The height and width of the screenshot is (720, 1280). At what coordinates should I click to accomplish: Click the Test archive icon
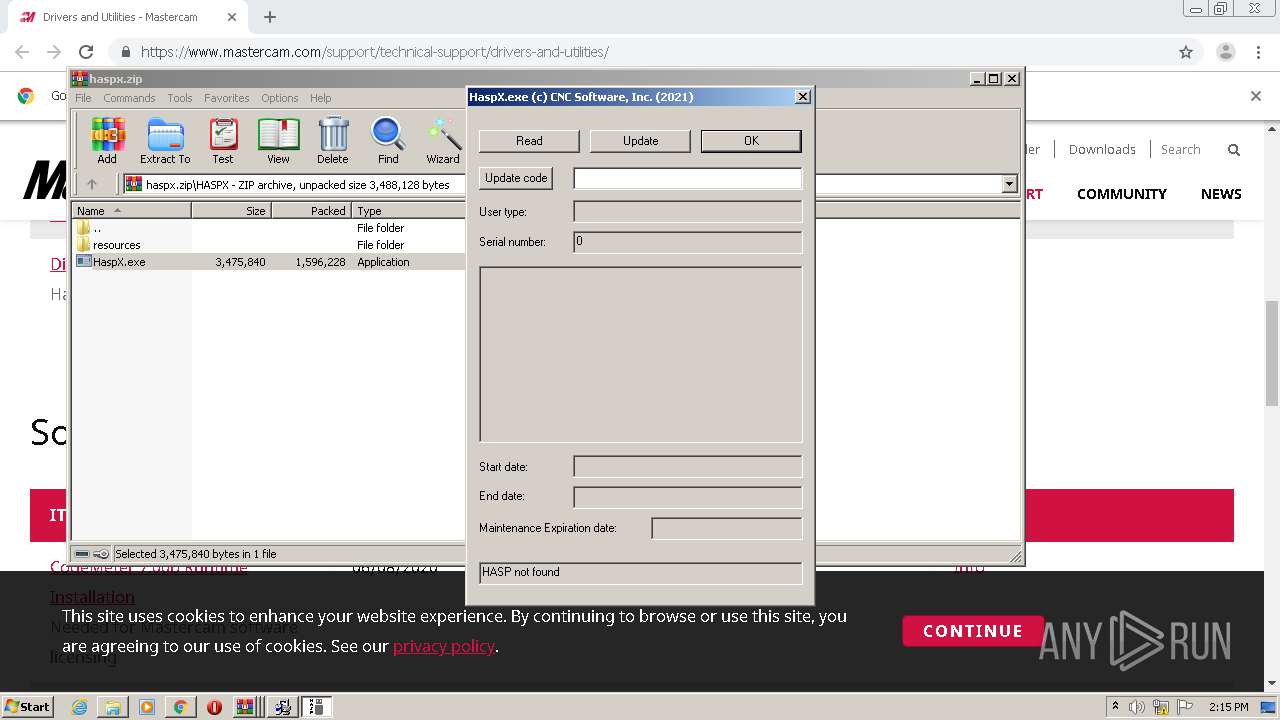(x=223, y=141)
